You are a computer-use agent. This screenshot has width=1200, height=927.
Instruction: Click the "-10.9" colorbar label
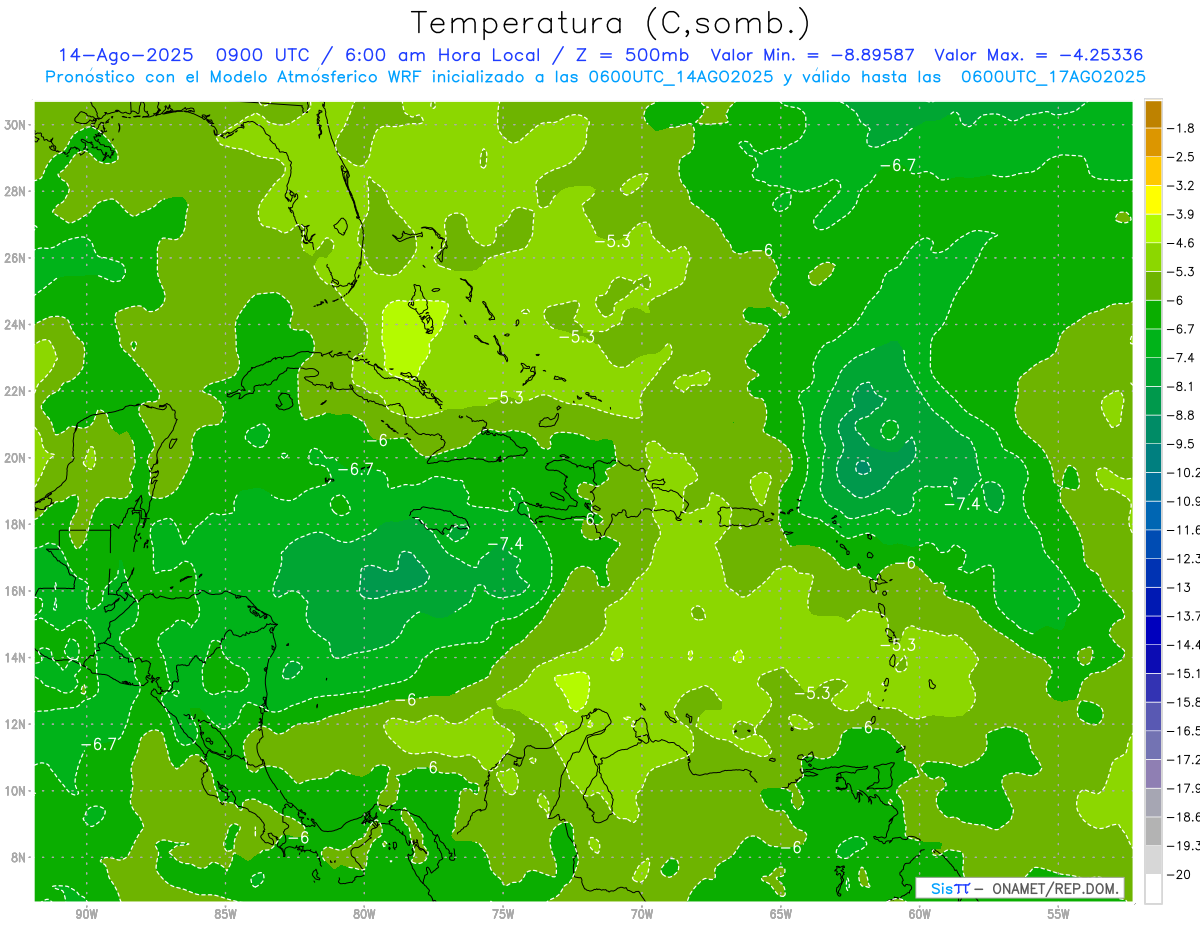(1184, 501)
